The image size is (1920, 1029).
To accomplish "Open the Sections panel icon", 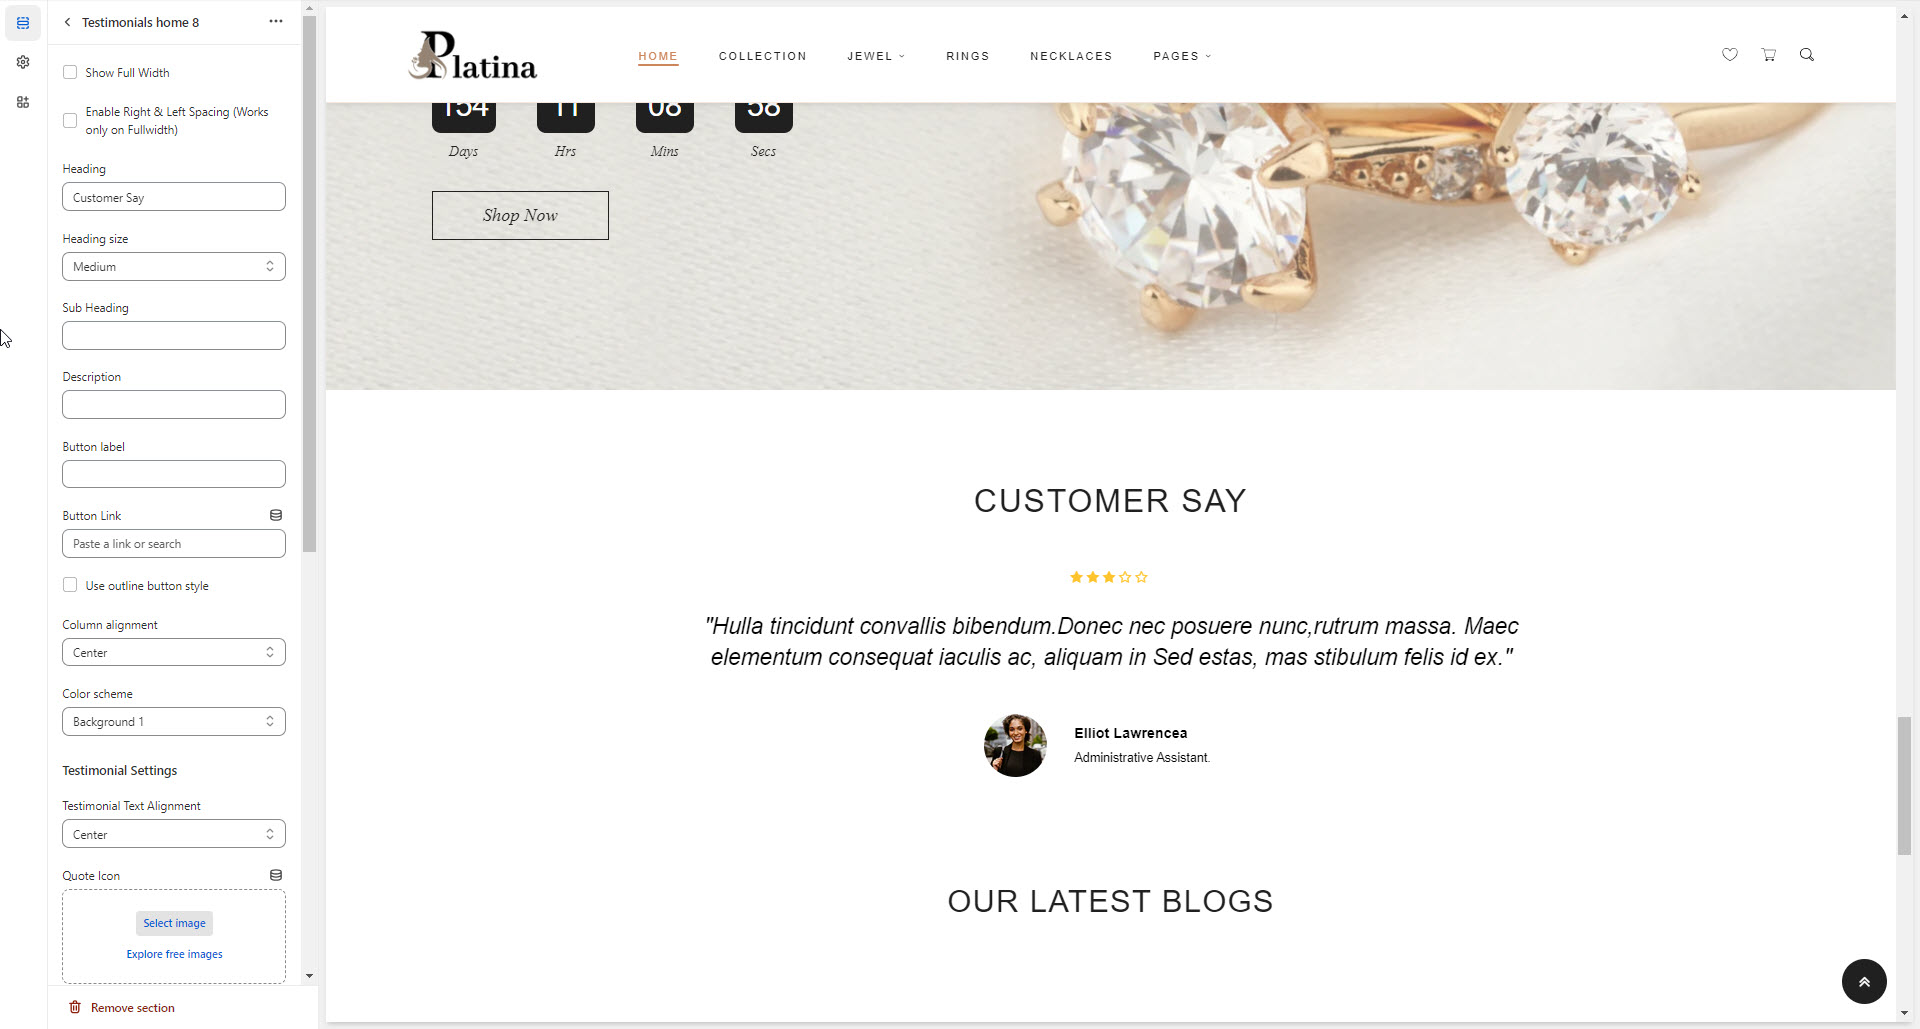I will point(23,22).
